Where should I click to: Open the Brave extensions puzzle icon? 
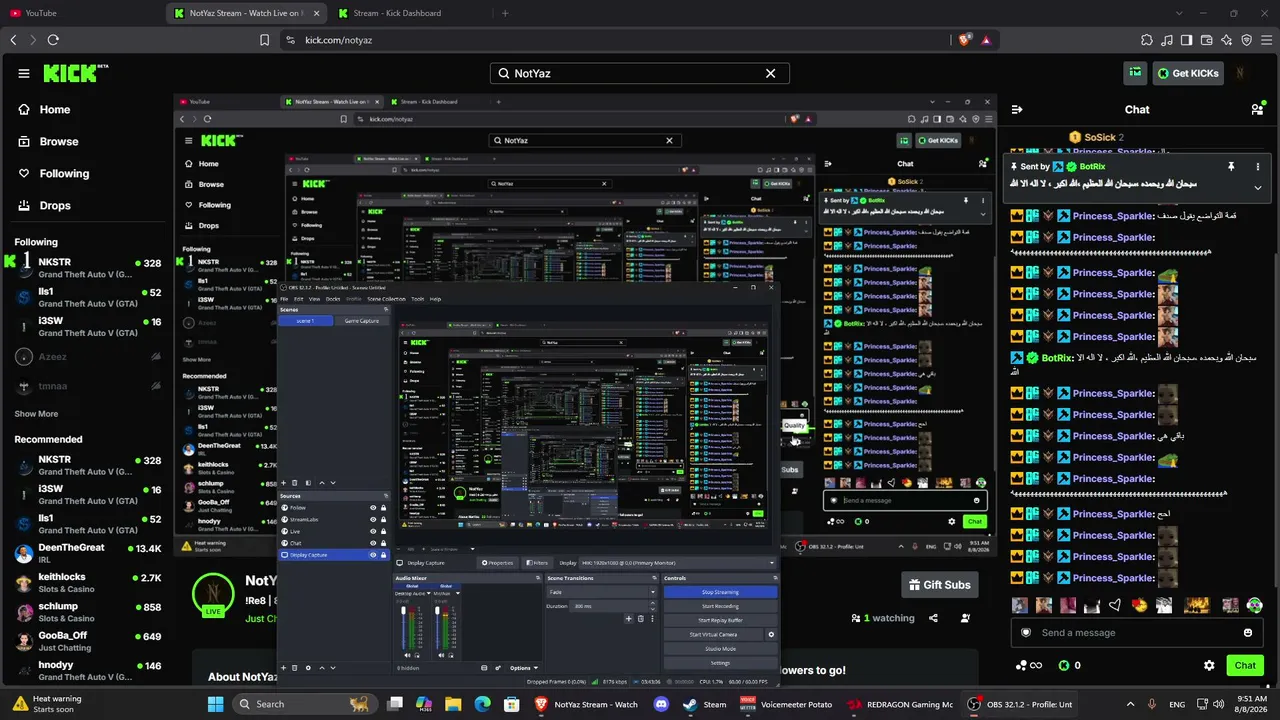[1147, 40]
